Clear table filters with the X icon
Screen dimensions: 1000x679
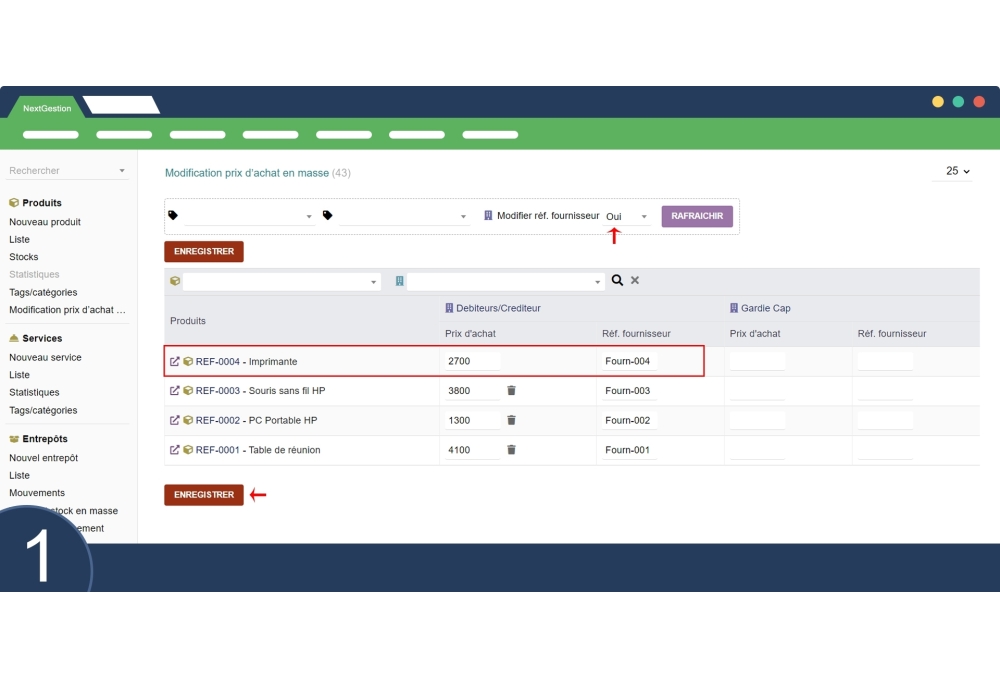tap(635, 281)
